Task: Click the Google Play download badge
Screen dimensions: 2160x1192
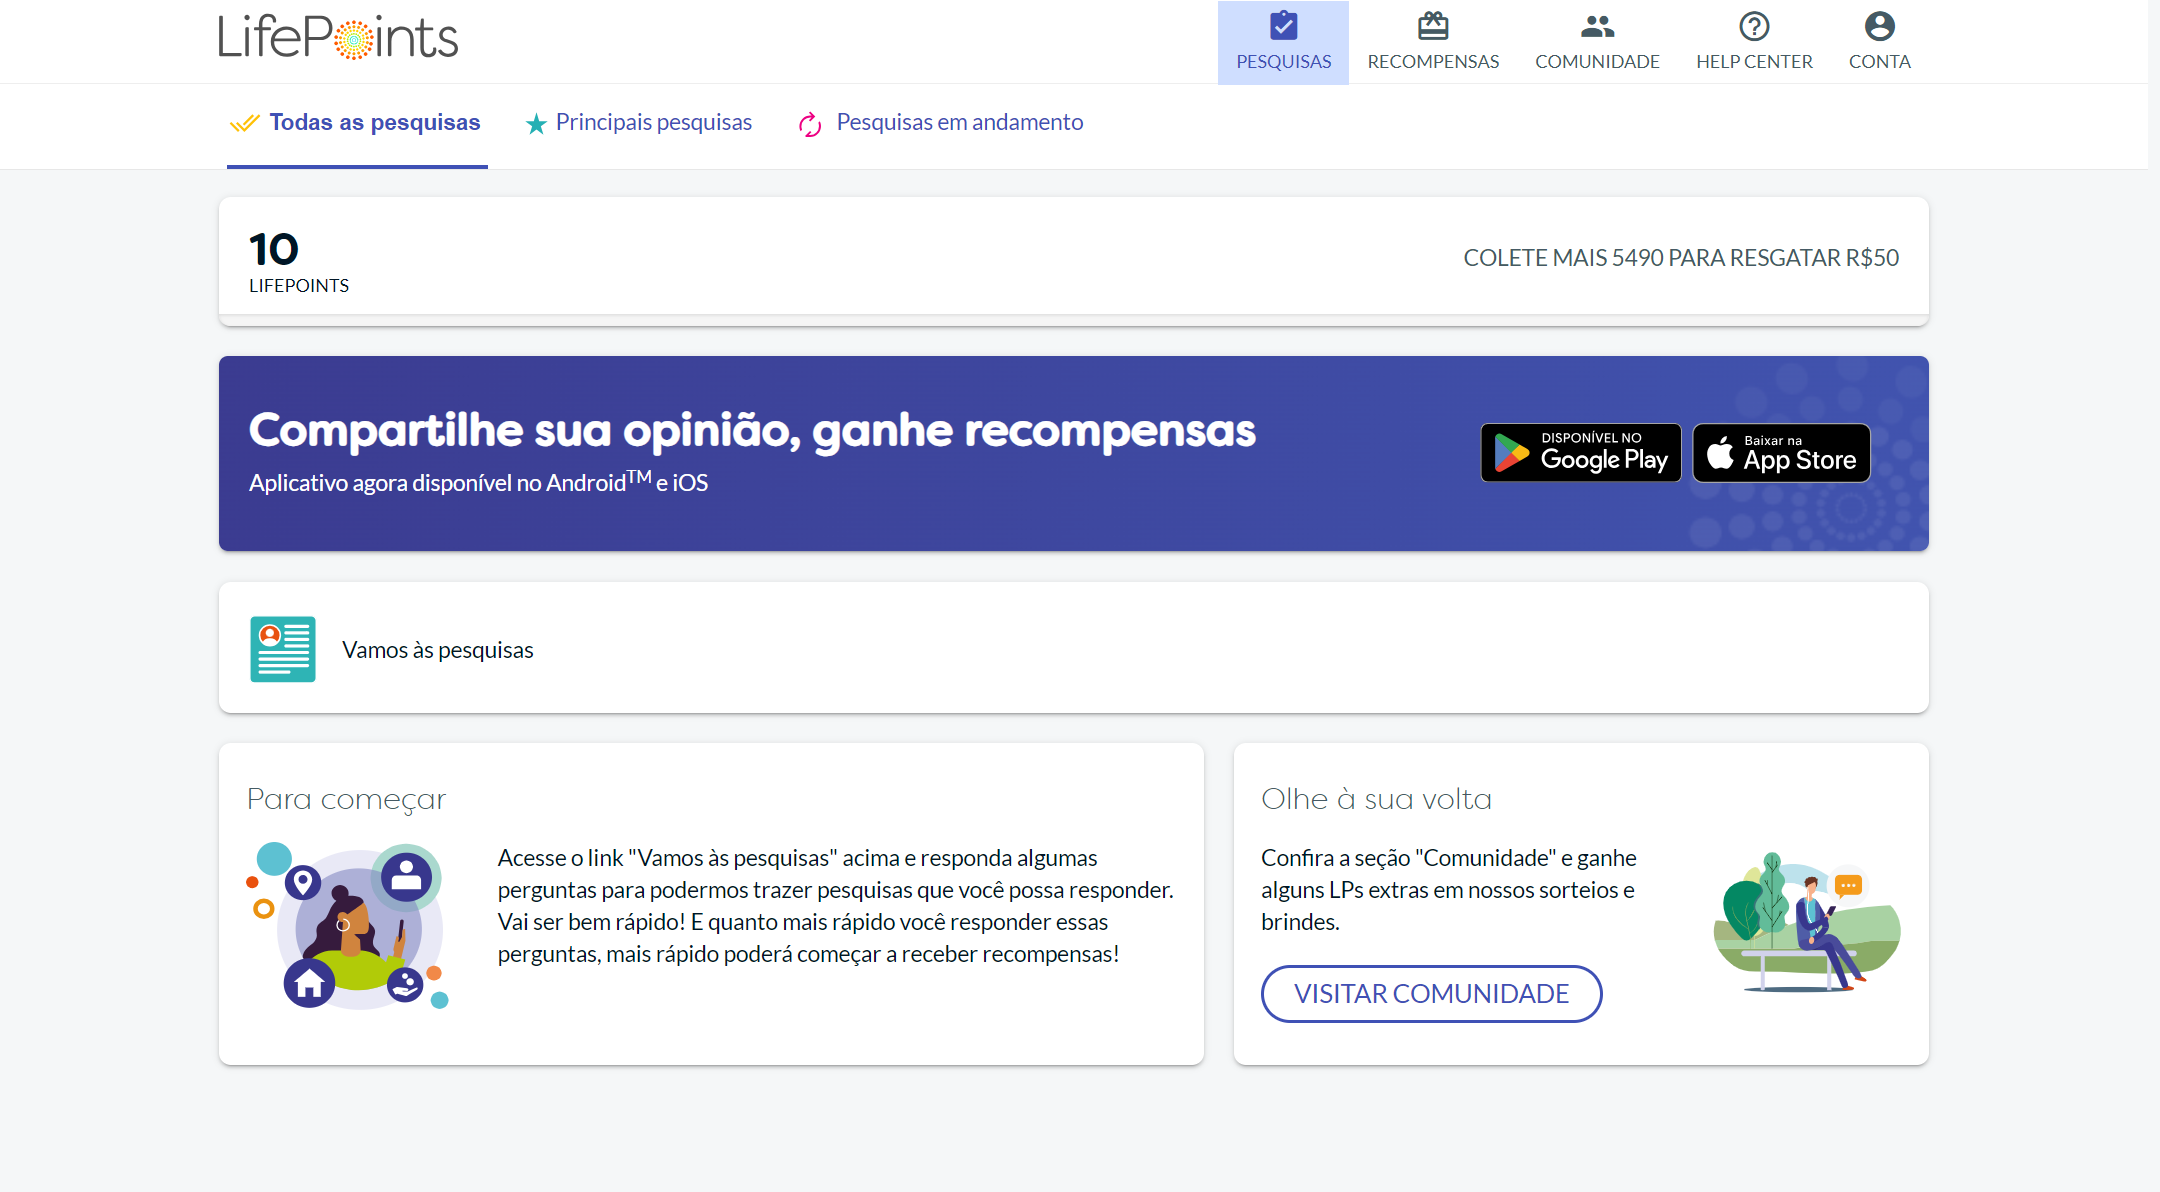Action: 1580,452
